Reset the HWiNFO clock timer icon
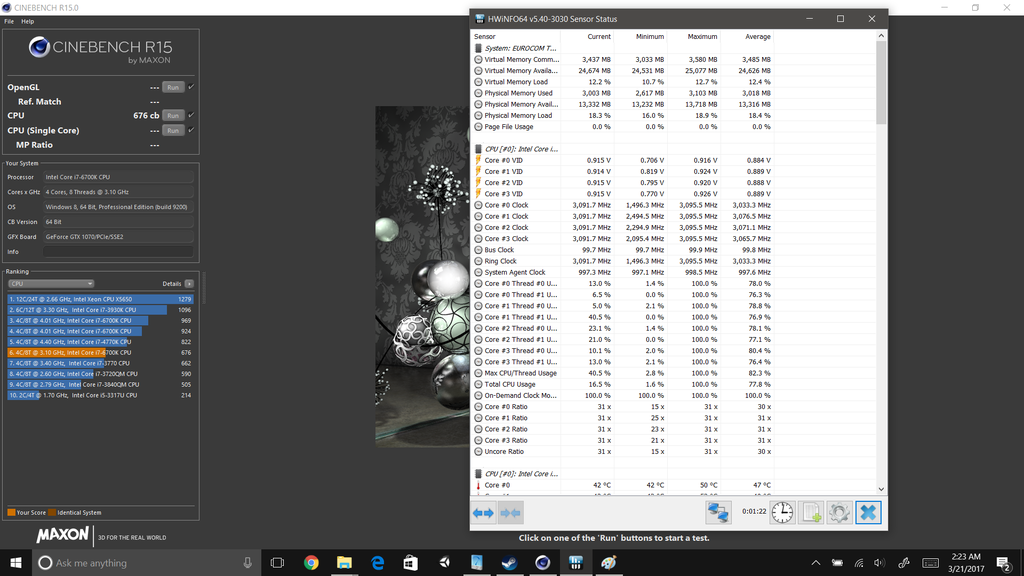 [x=782, y=513]
